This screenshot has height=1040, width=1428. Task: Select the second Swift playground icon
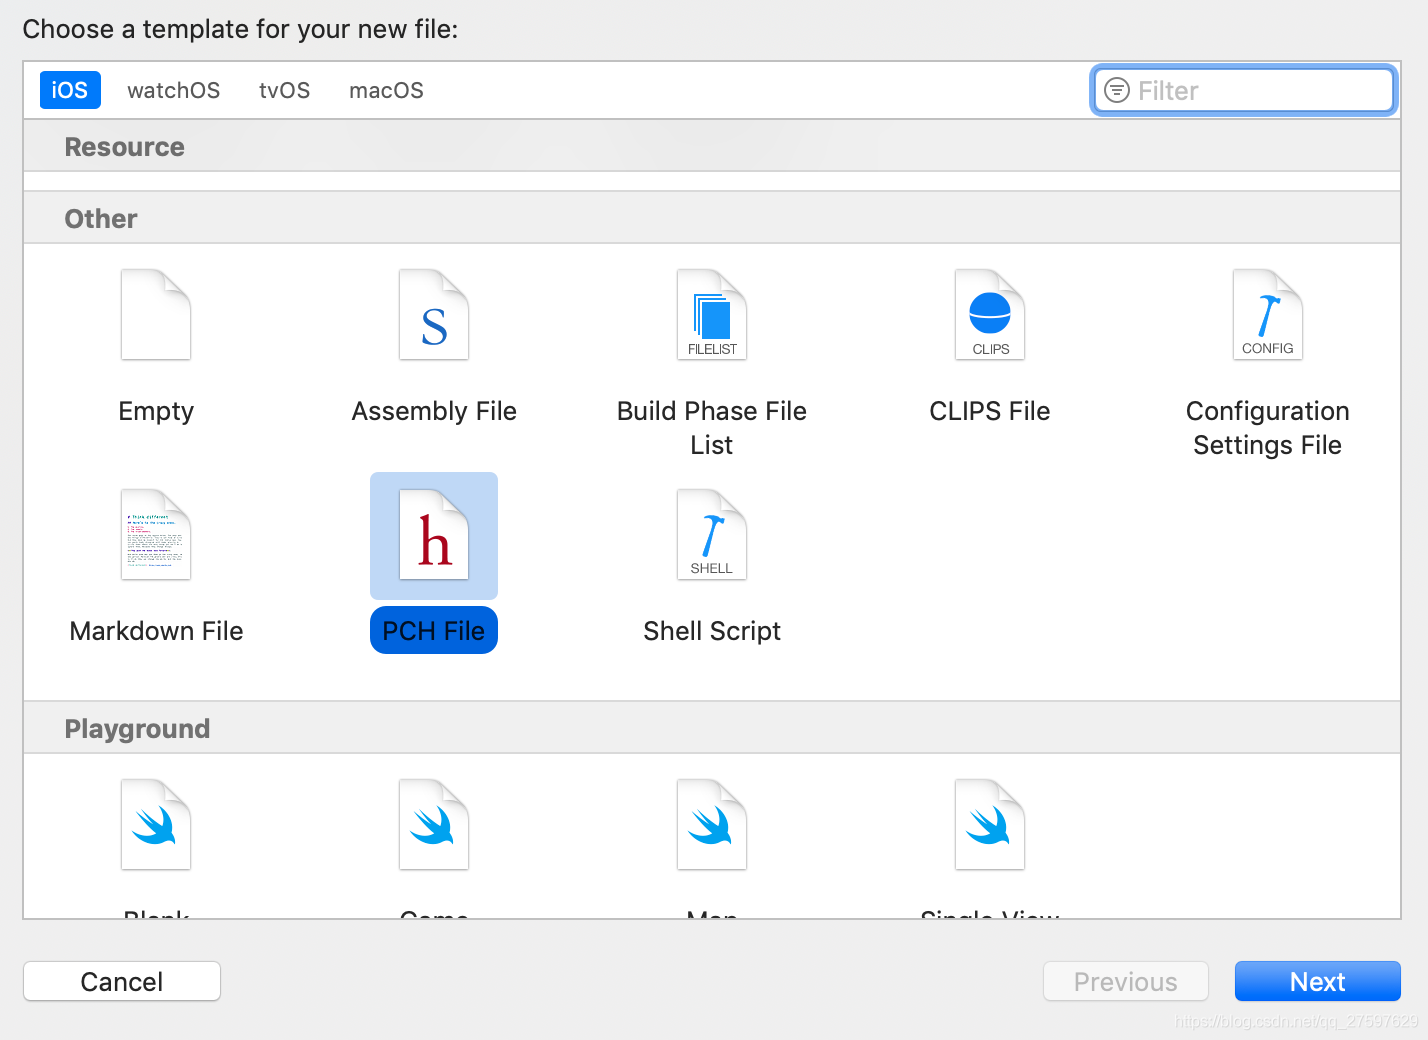[434, 824]
